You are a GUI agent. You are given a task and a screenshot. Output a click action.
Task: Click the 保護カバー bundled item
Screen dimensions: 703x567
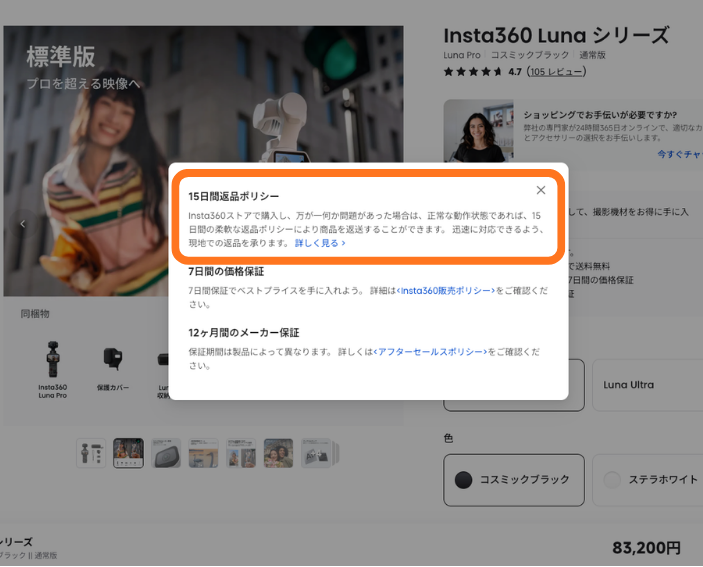(x=113, y=370)
